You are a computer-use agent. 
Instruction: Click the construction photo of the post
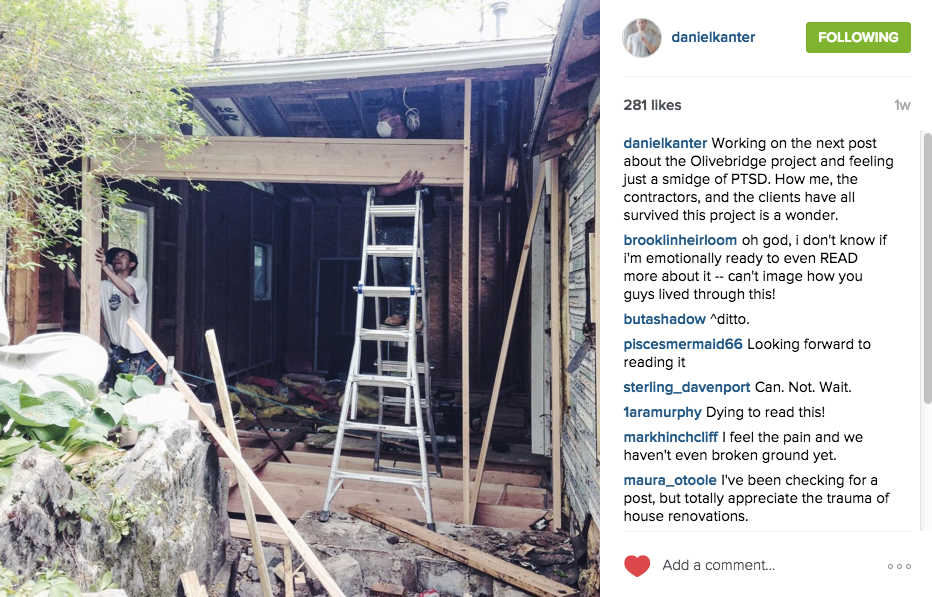click(x=300, y=298)
